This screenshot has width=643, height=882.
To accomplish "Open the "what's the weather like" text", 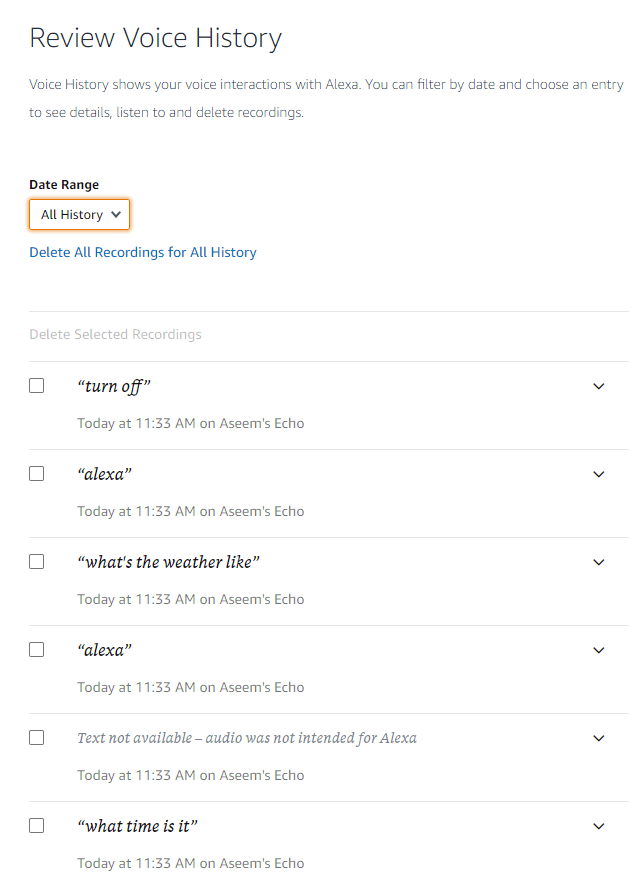I will [x=168, y=562].
